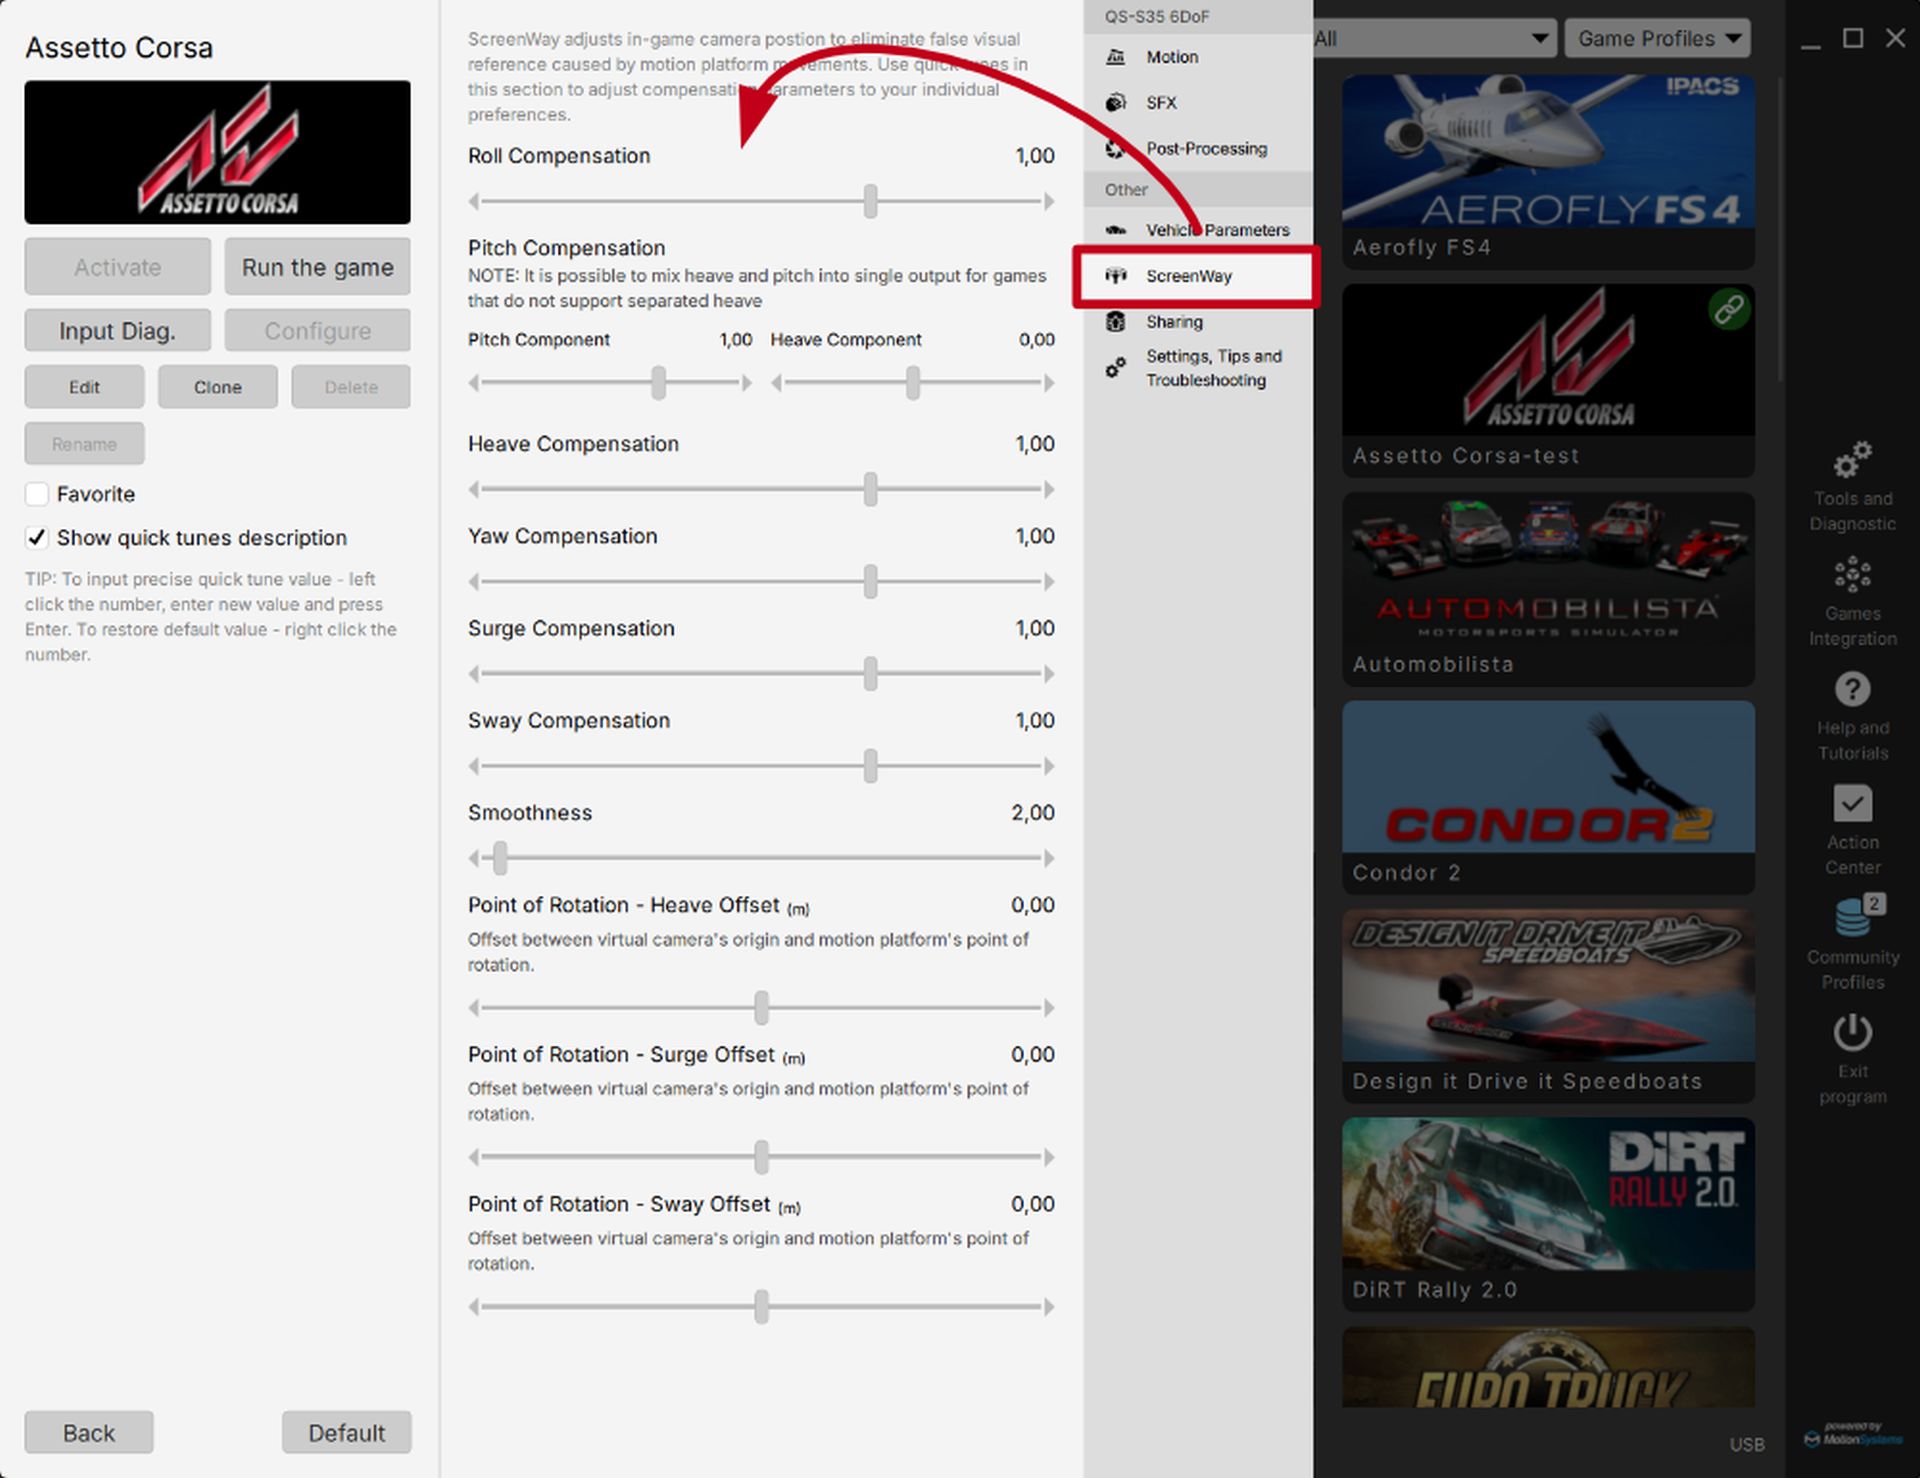The image size is (1920, 1478).
Task: Open Action Center checkmark icon
Action: coord(1852,803)
